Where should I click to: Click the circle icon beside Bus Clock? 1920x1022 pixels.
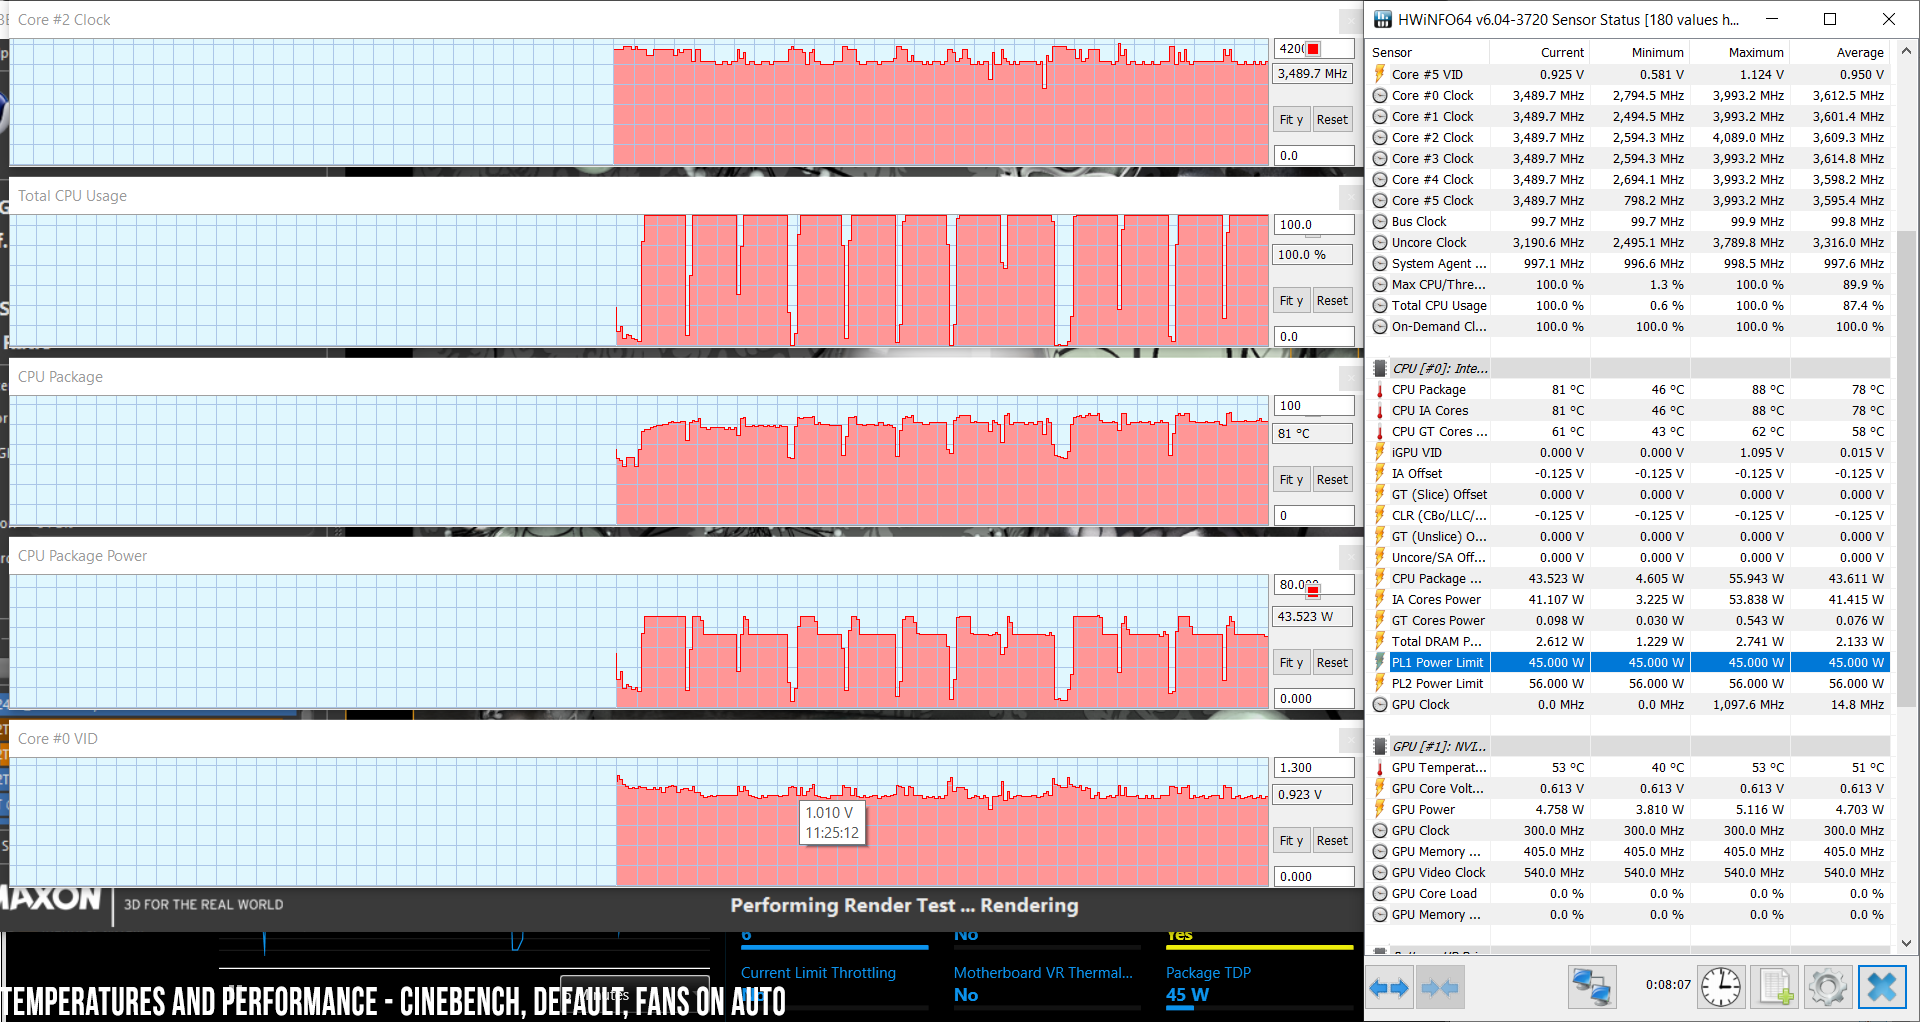(1380, 221)
